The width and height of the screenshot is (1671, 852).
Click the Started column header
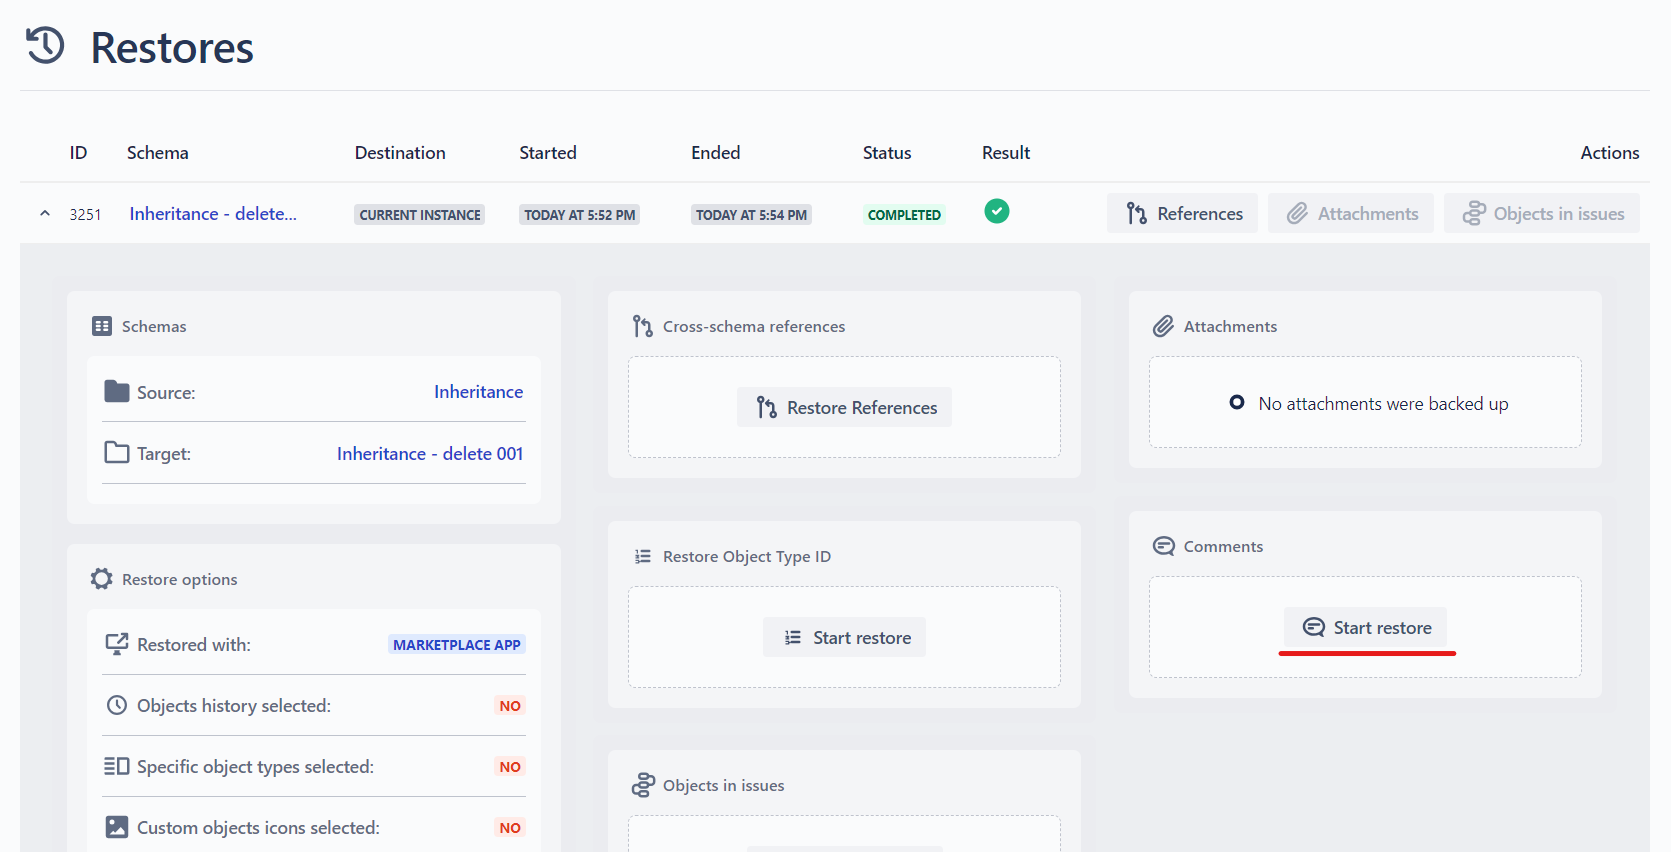click(x=548, y=153)
